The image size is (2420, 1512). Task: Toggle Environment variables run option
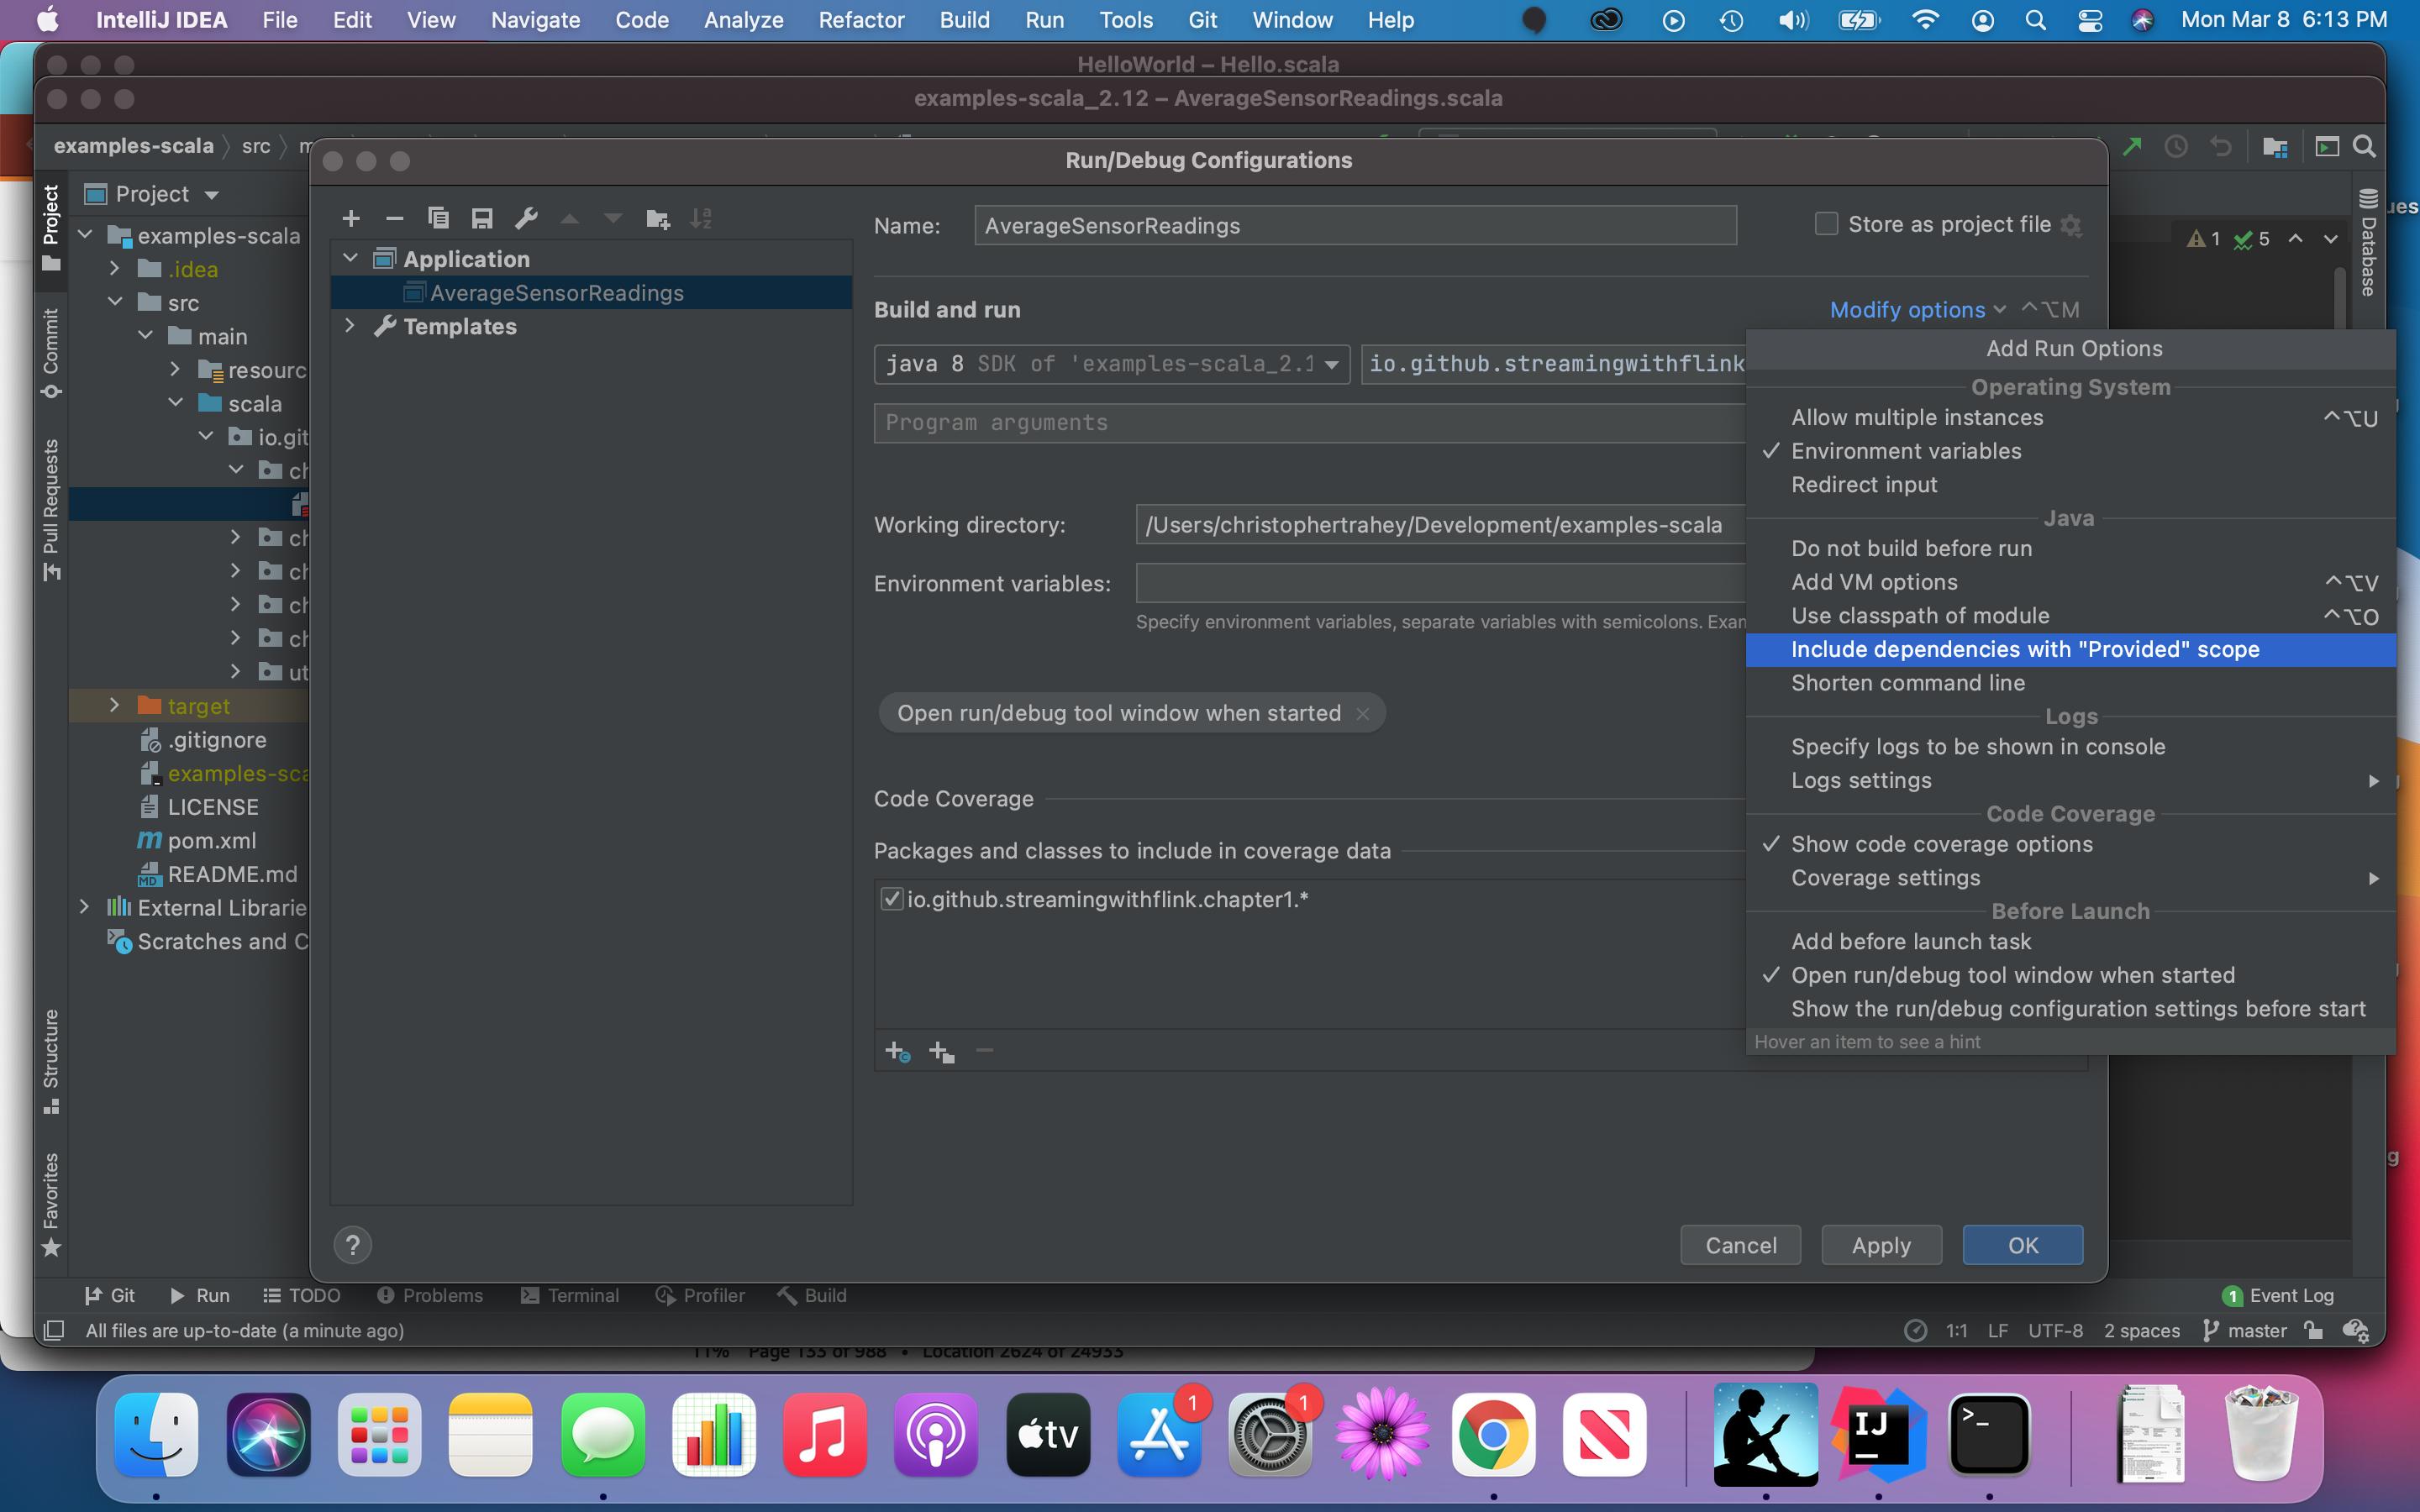(x=1905, y=451)
